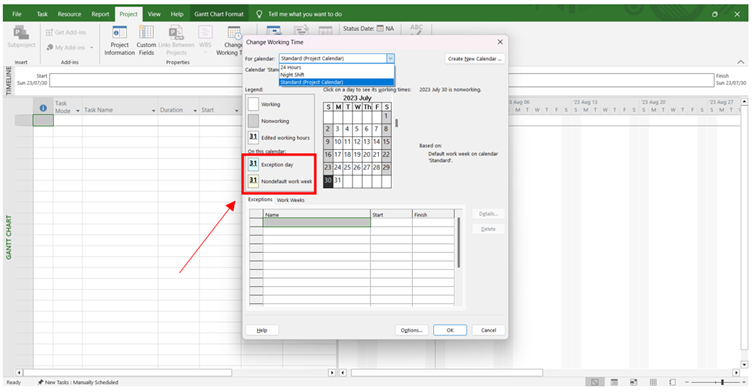Select July 19 in the calendar
The width and height of the screenshot is (752, 392).
point(357,154)
